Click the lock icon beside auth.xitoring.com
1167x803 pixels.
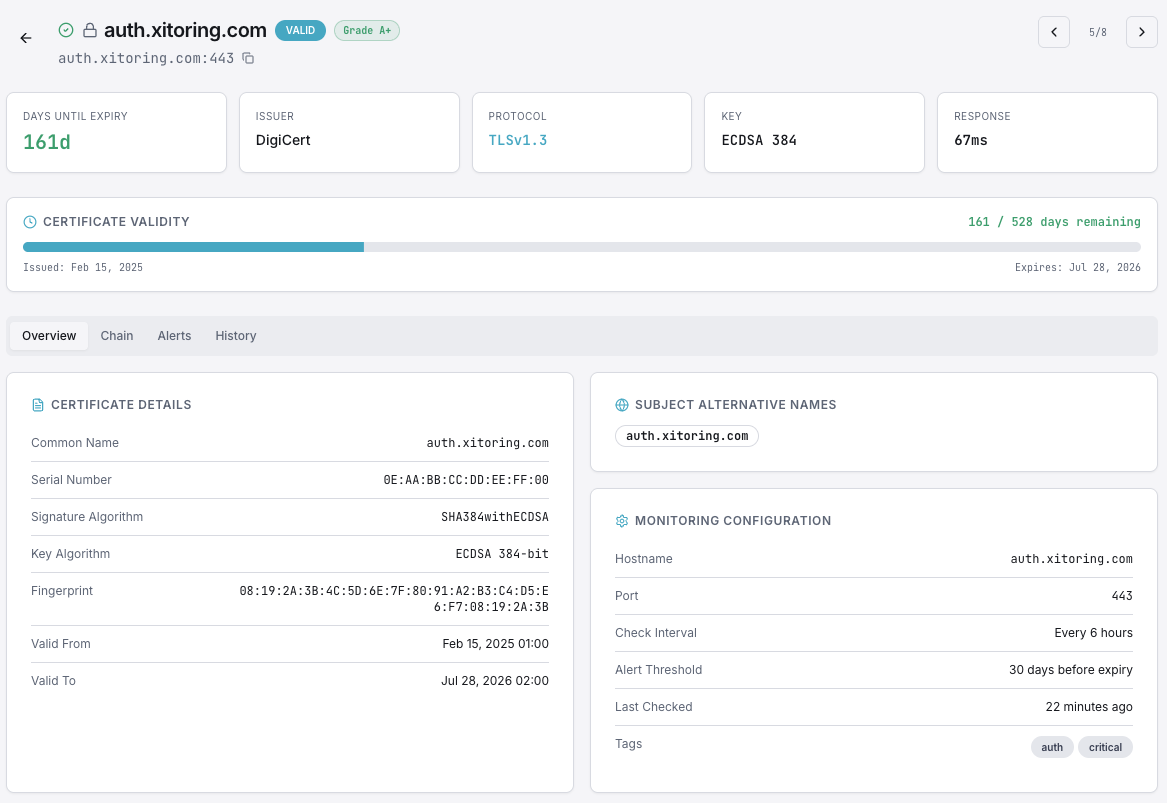click(89, 30)
